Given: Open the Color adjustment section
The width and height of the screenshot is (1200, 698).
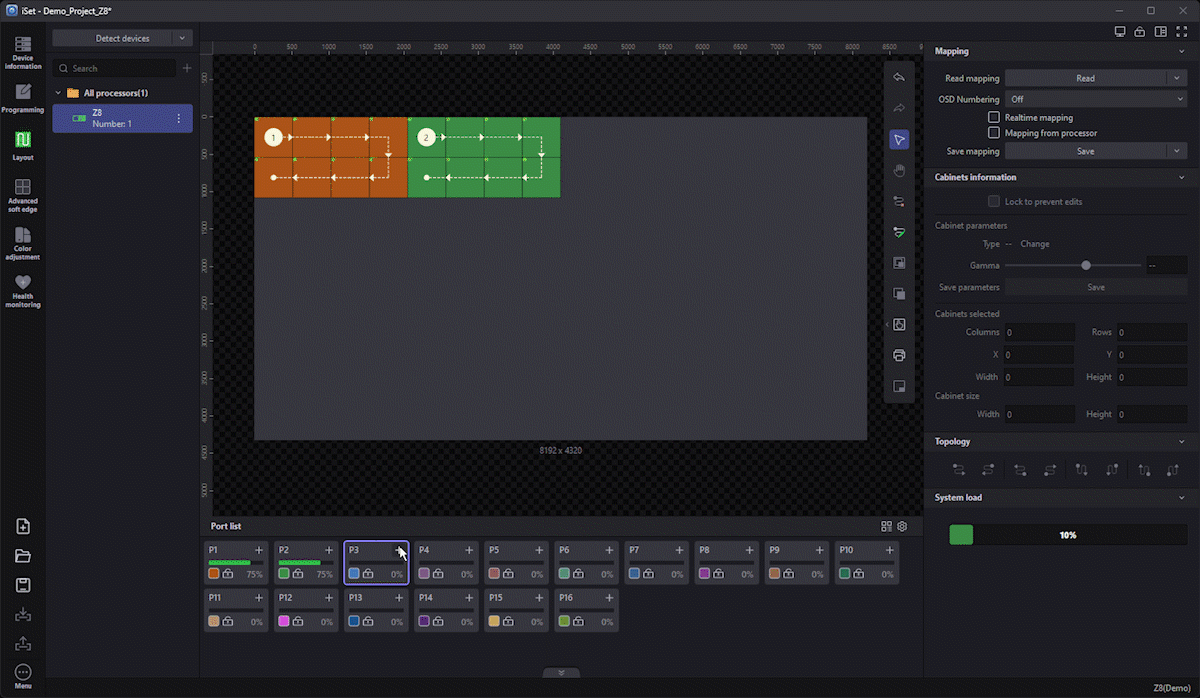Looking at the screenshot, I should 22,241.
